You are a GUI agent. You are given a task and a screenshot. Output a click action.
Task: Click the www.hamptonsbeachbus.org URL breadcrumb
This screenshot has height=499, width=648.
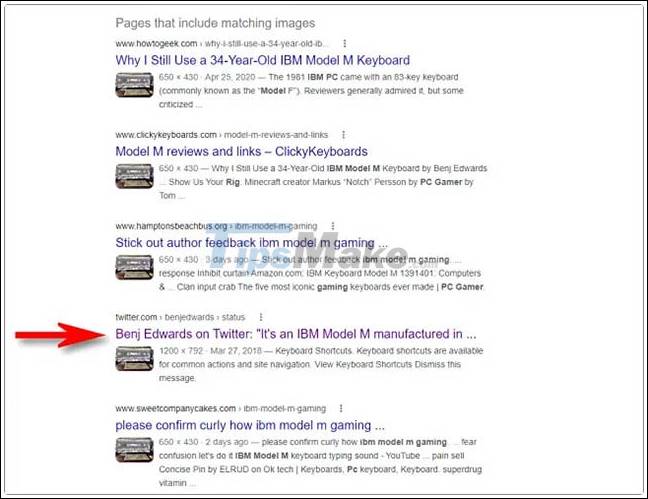[216, 226]
